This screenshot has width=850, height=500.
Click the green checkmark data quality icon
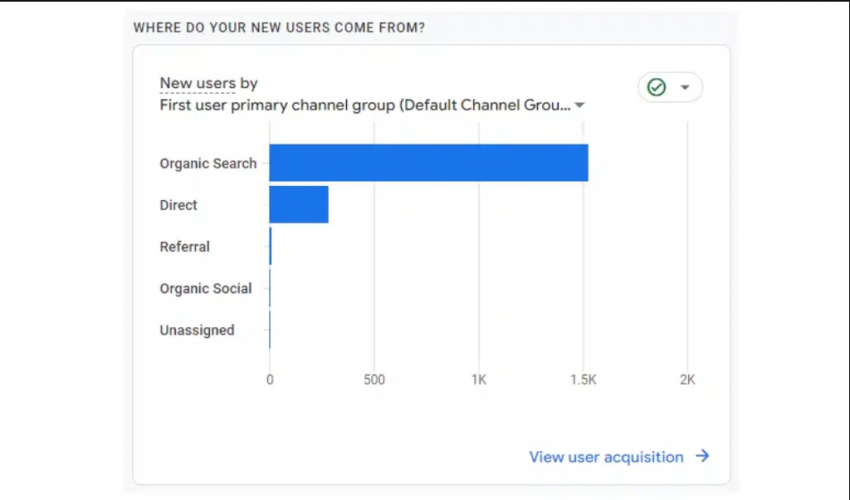pos(656,87)
